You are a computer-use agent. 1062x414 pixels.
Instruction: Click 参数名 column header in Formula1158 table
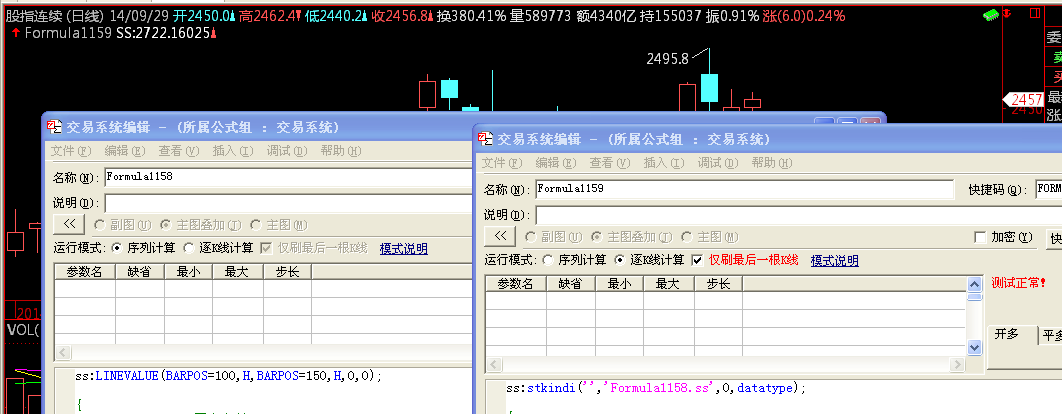coord(85,272)
